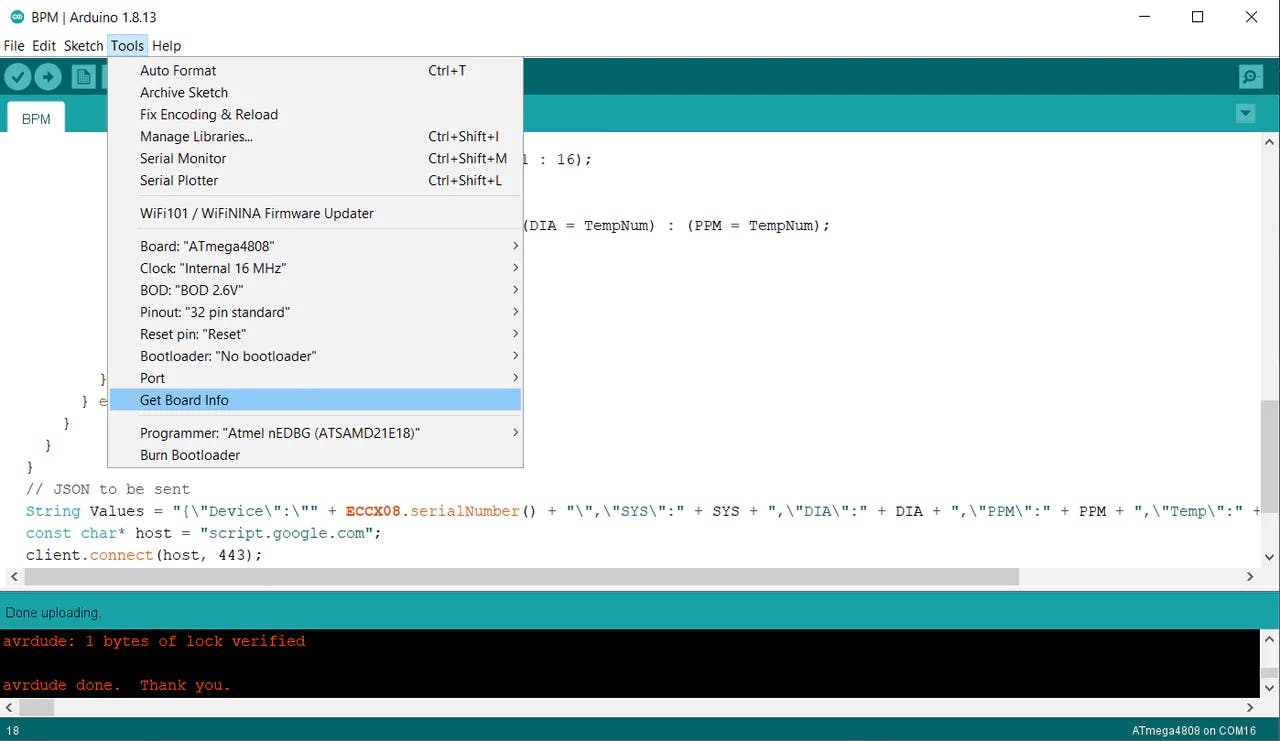Expand Programmer: "Atmel nEDBG" submenu

(315, 434)
